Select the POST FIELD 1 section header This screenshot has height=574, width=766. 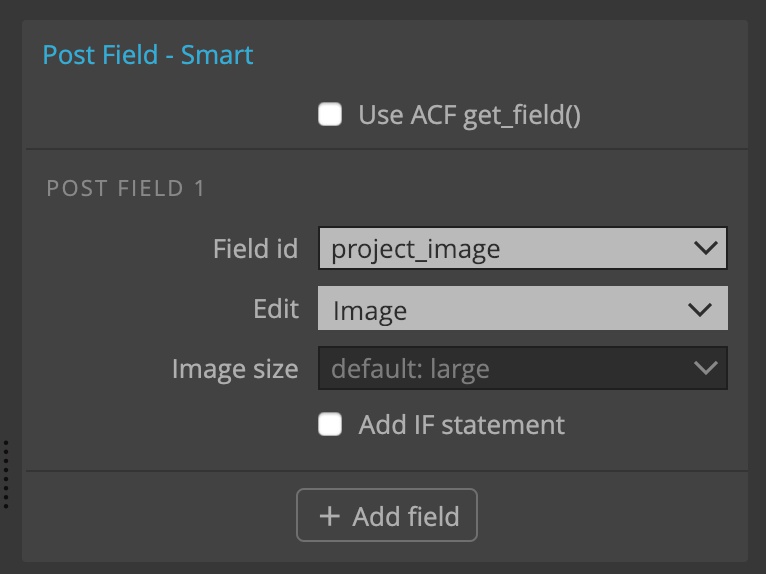point(126,188)
